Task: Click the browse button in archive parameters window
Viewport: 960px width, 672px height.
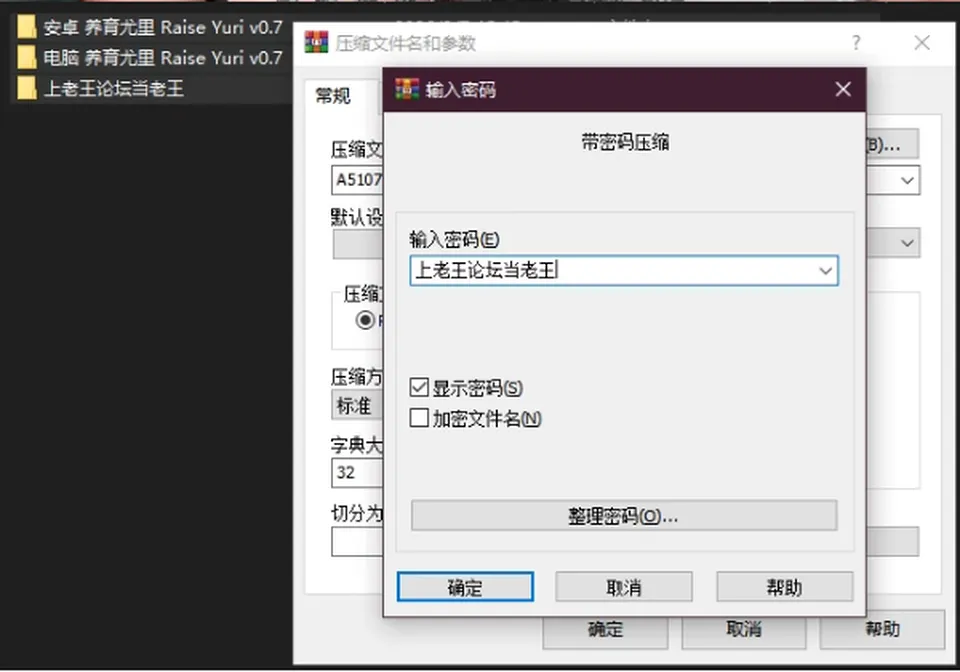Action: tap(892, 144)
